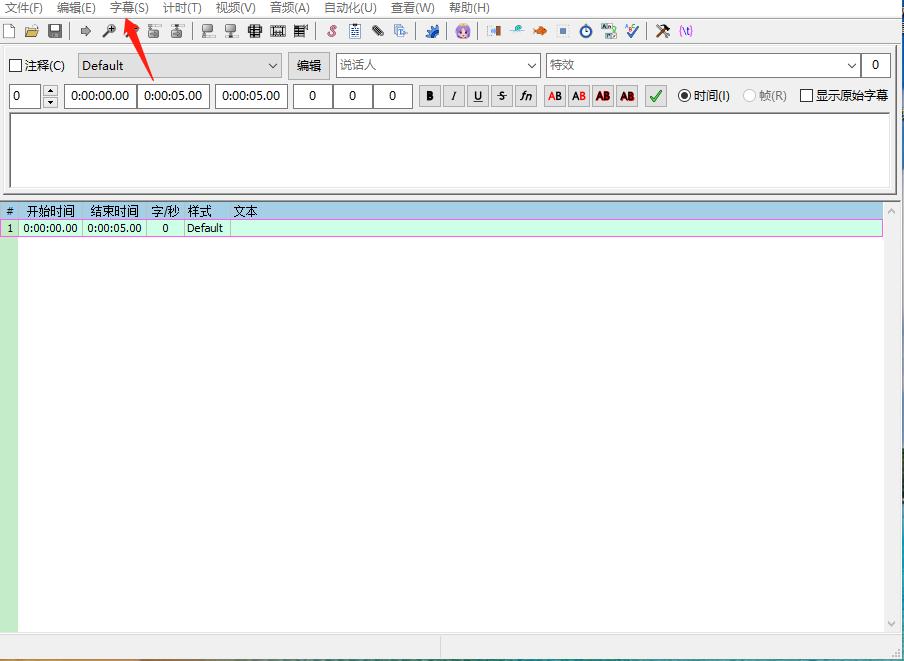Image resolution: width=904 pixels, height=661 pixels.
Task: Open the Resample Resolution icon
Action: (x=563, y=31)
